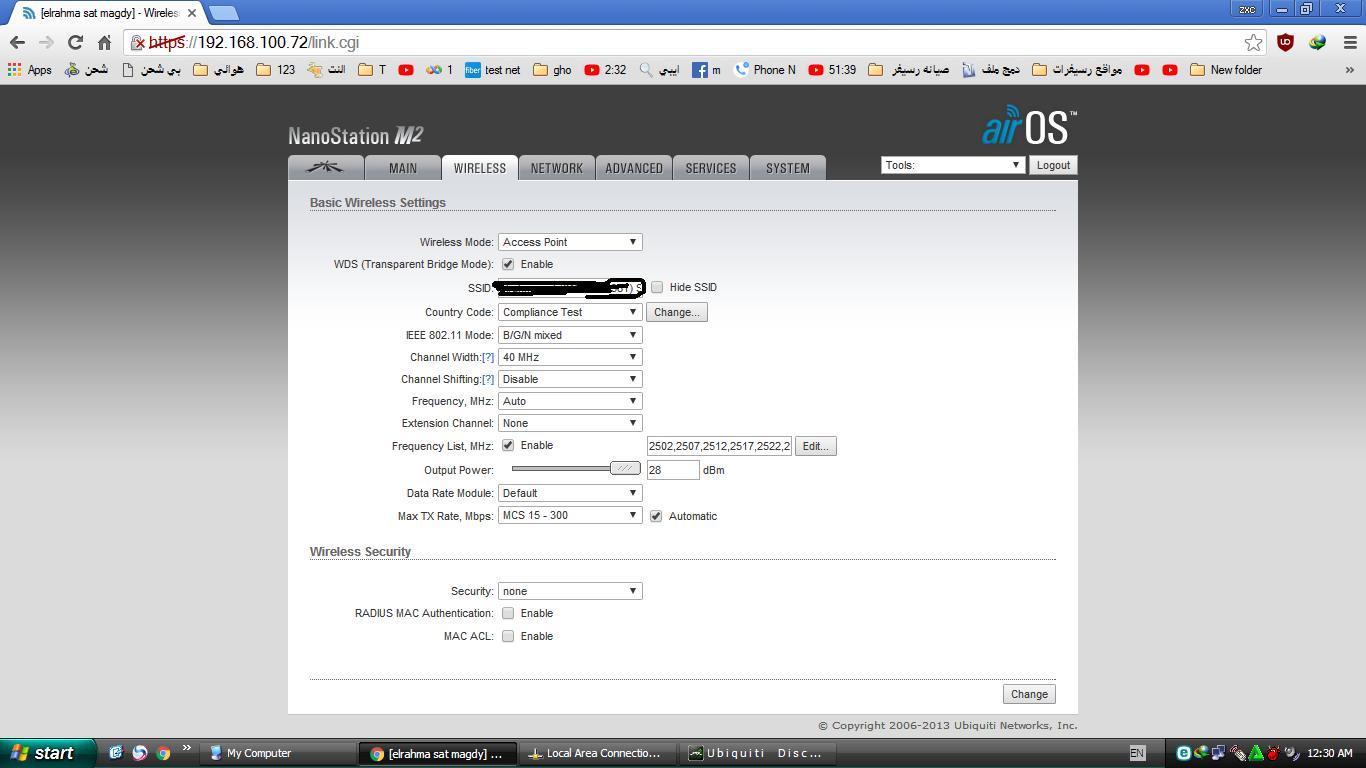Open the Wireless Mode dropdown
The height and width of the screenshot is (768, 1366).
tap(570, 242)
